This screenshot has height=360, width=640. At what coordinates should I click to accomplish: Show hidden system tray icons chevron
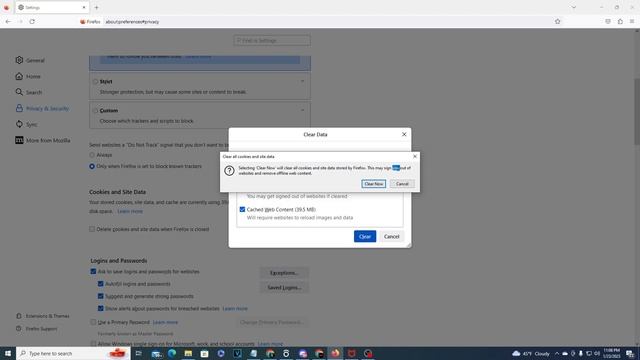pos(557,353)
